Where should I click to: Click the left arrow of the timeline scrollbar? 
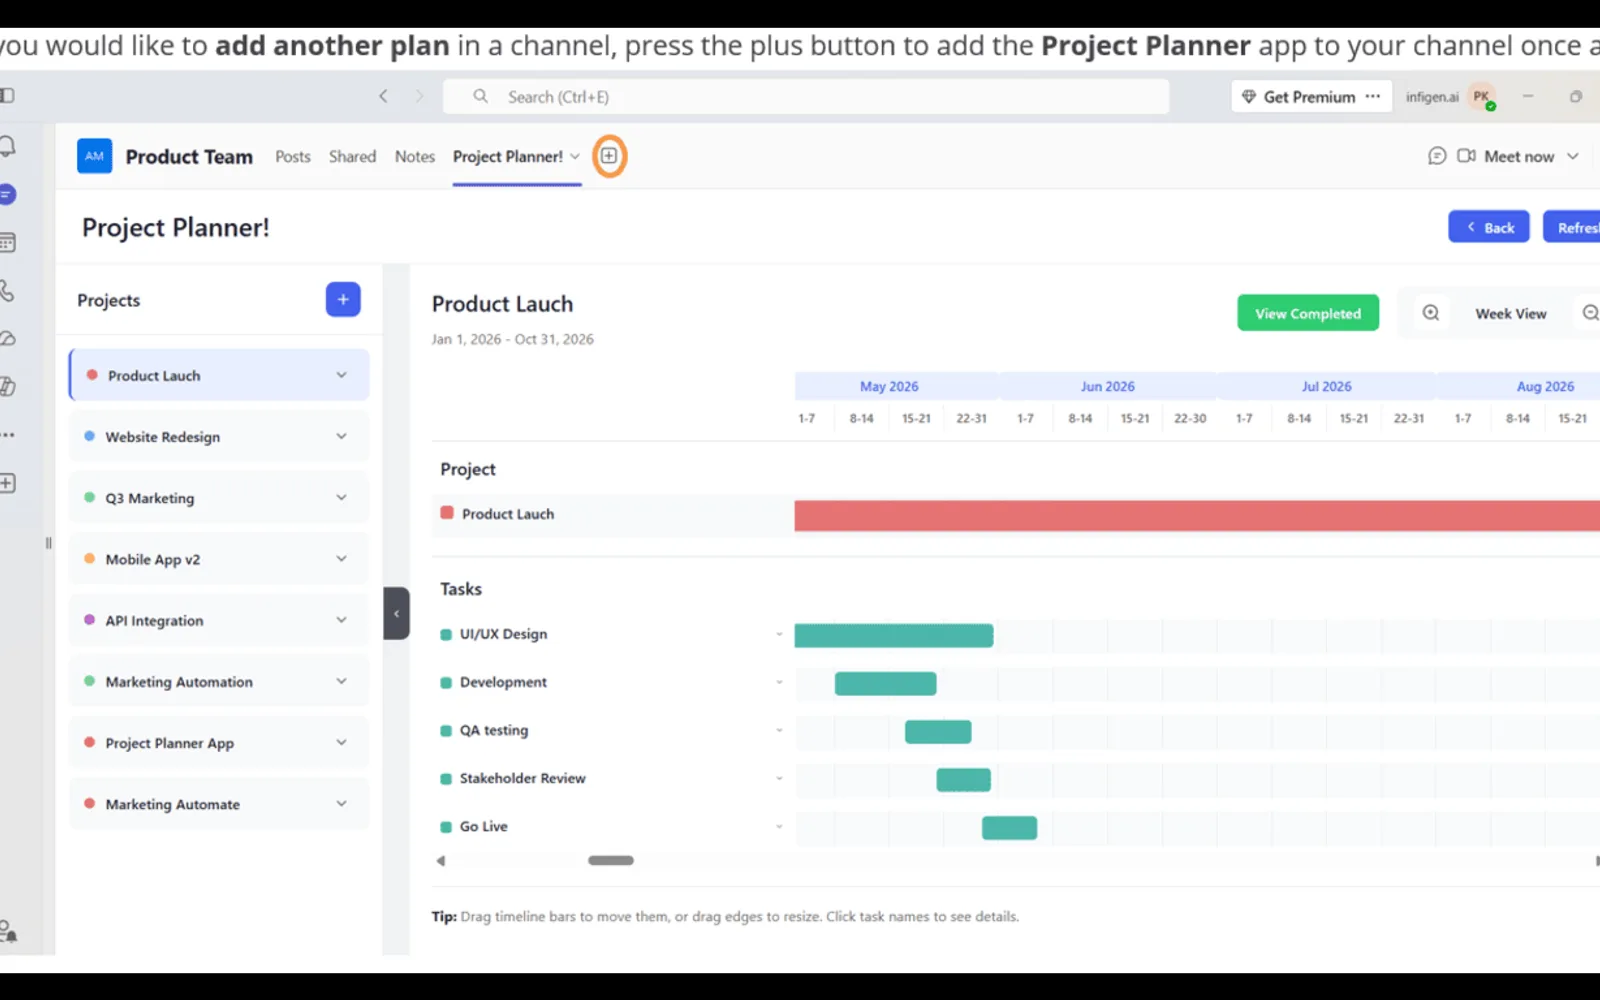click(441, 860)
